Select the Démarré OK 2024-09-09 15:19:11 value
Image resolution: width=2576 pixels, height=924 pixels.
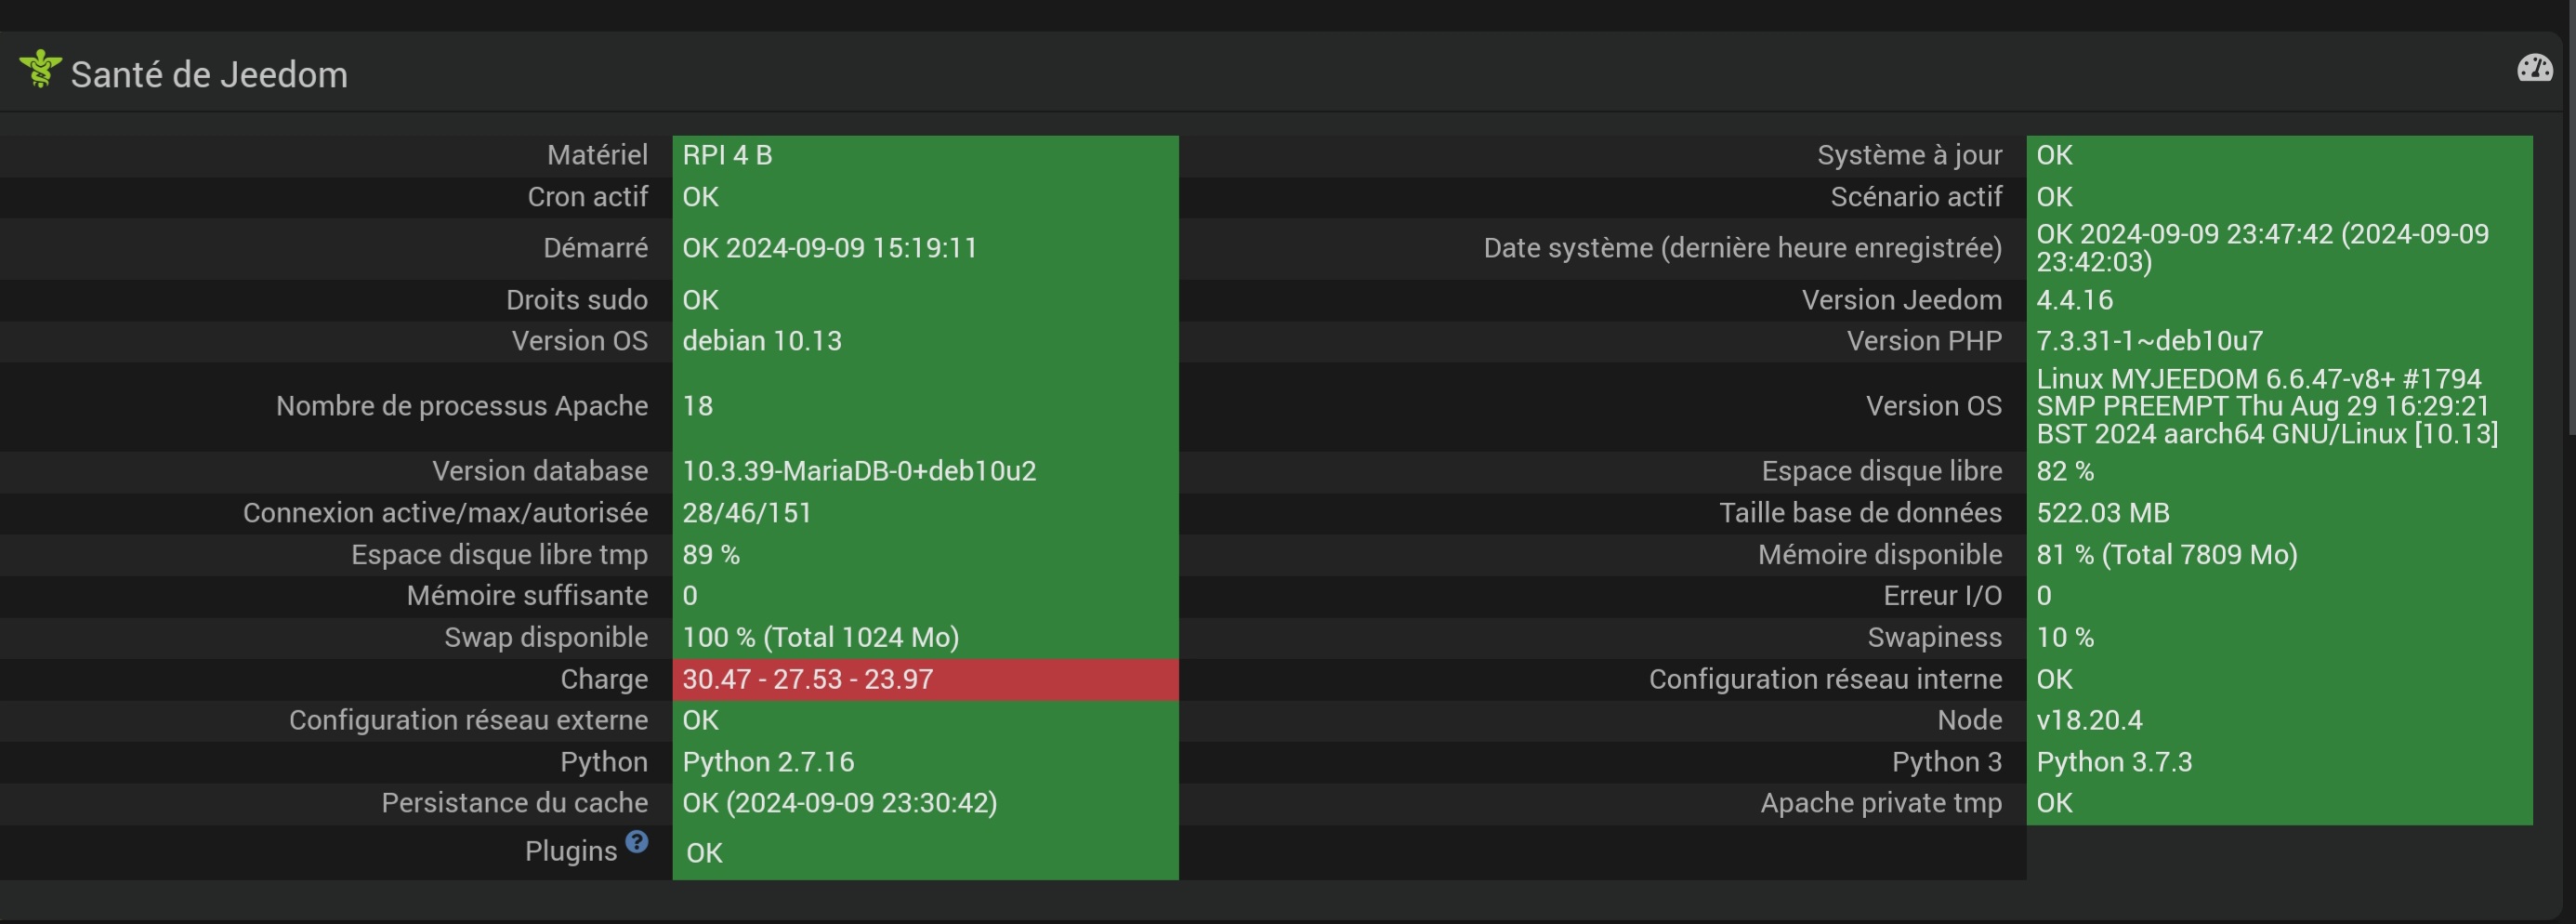(829, 248)
